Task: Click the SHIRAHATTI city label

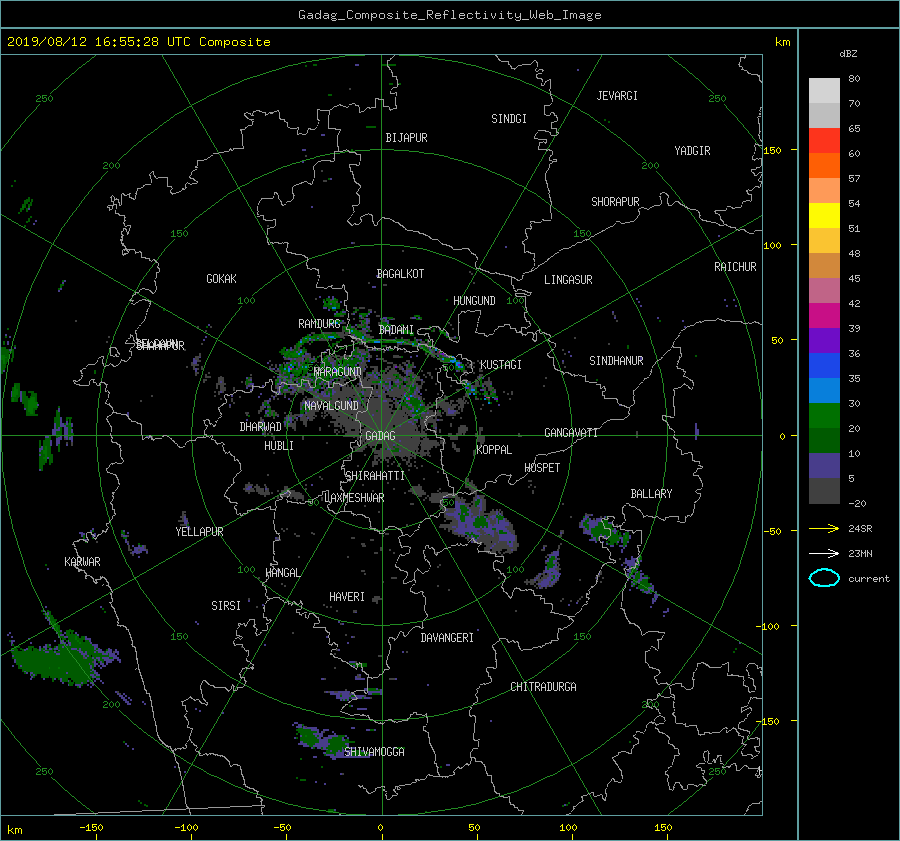Action: click(x=375, y=476)
